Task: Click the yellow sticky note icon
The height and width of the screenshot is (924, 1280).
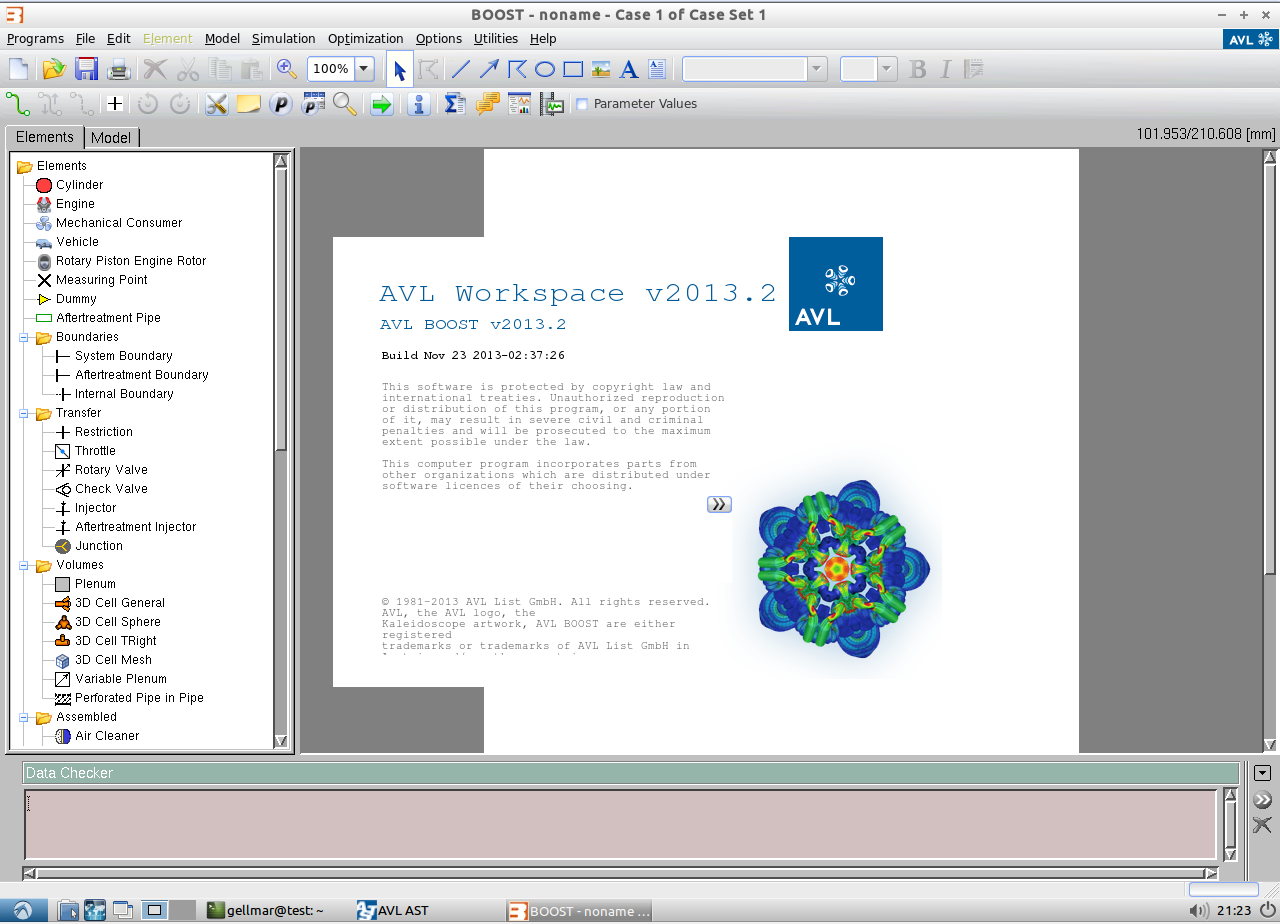Action: pos(248,103)
